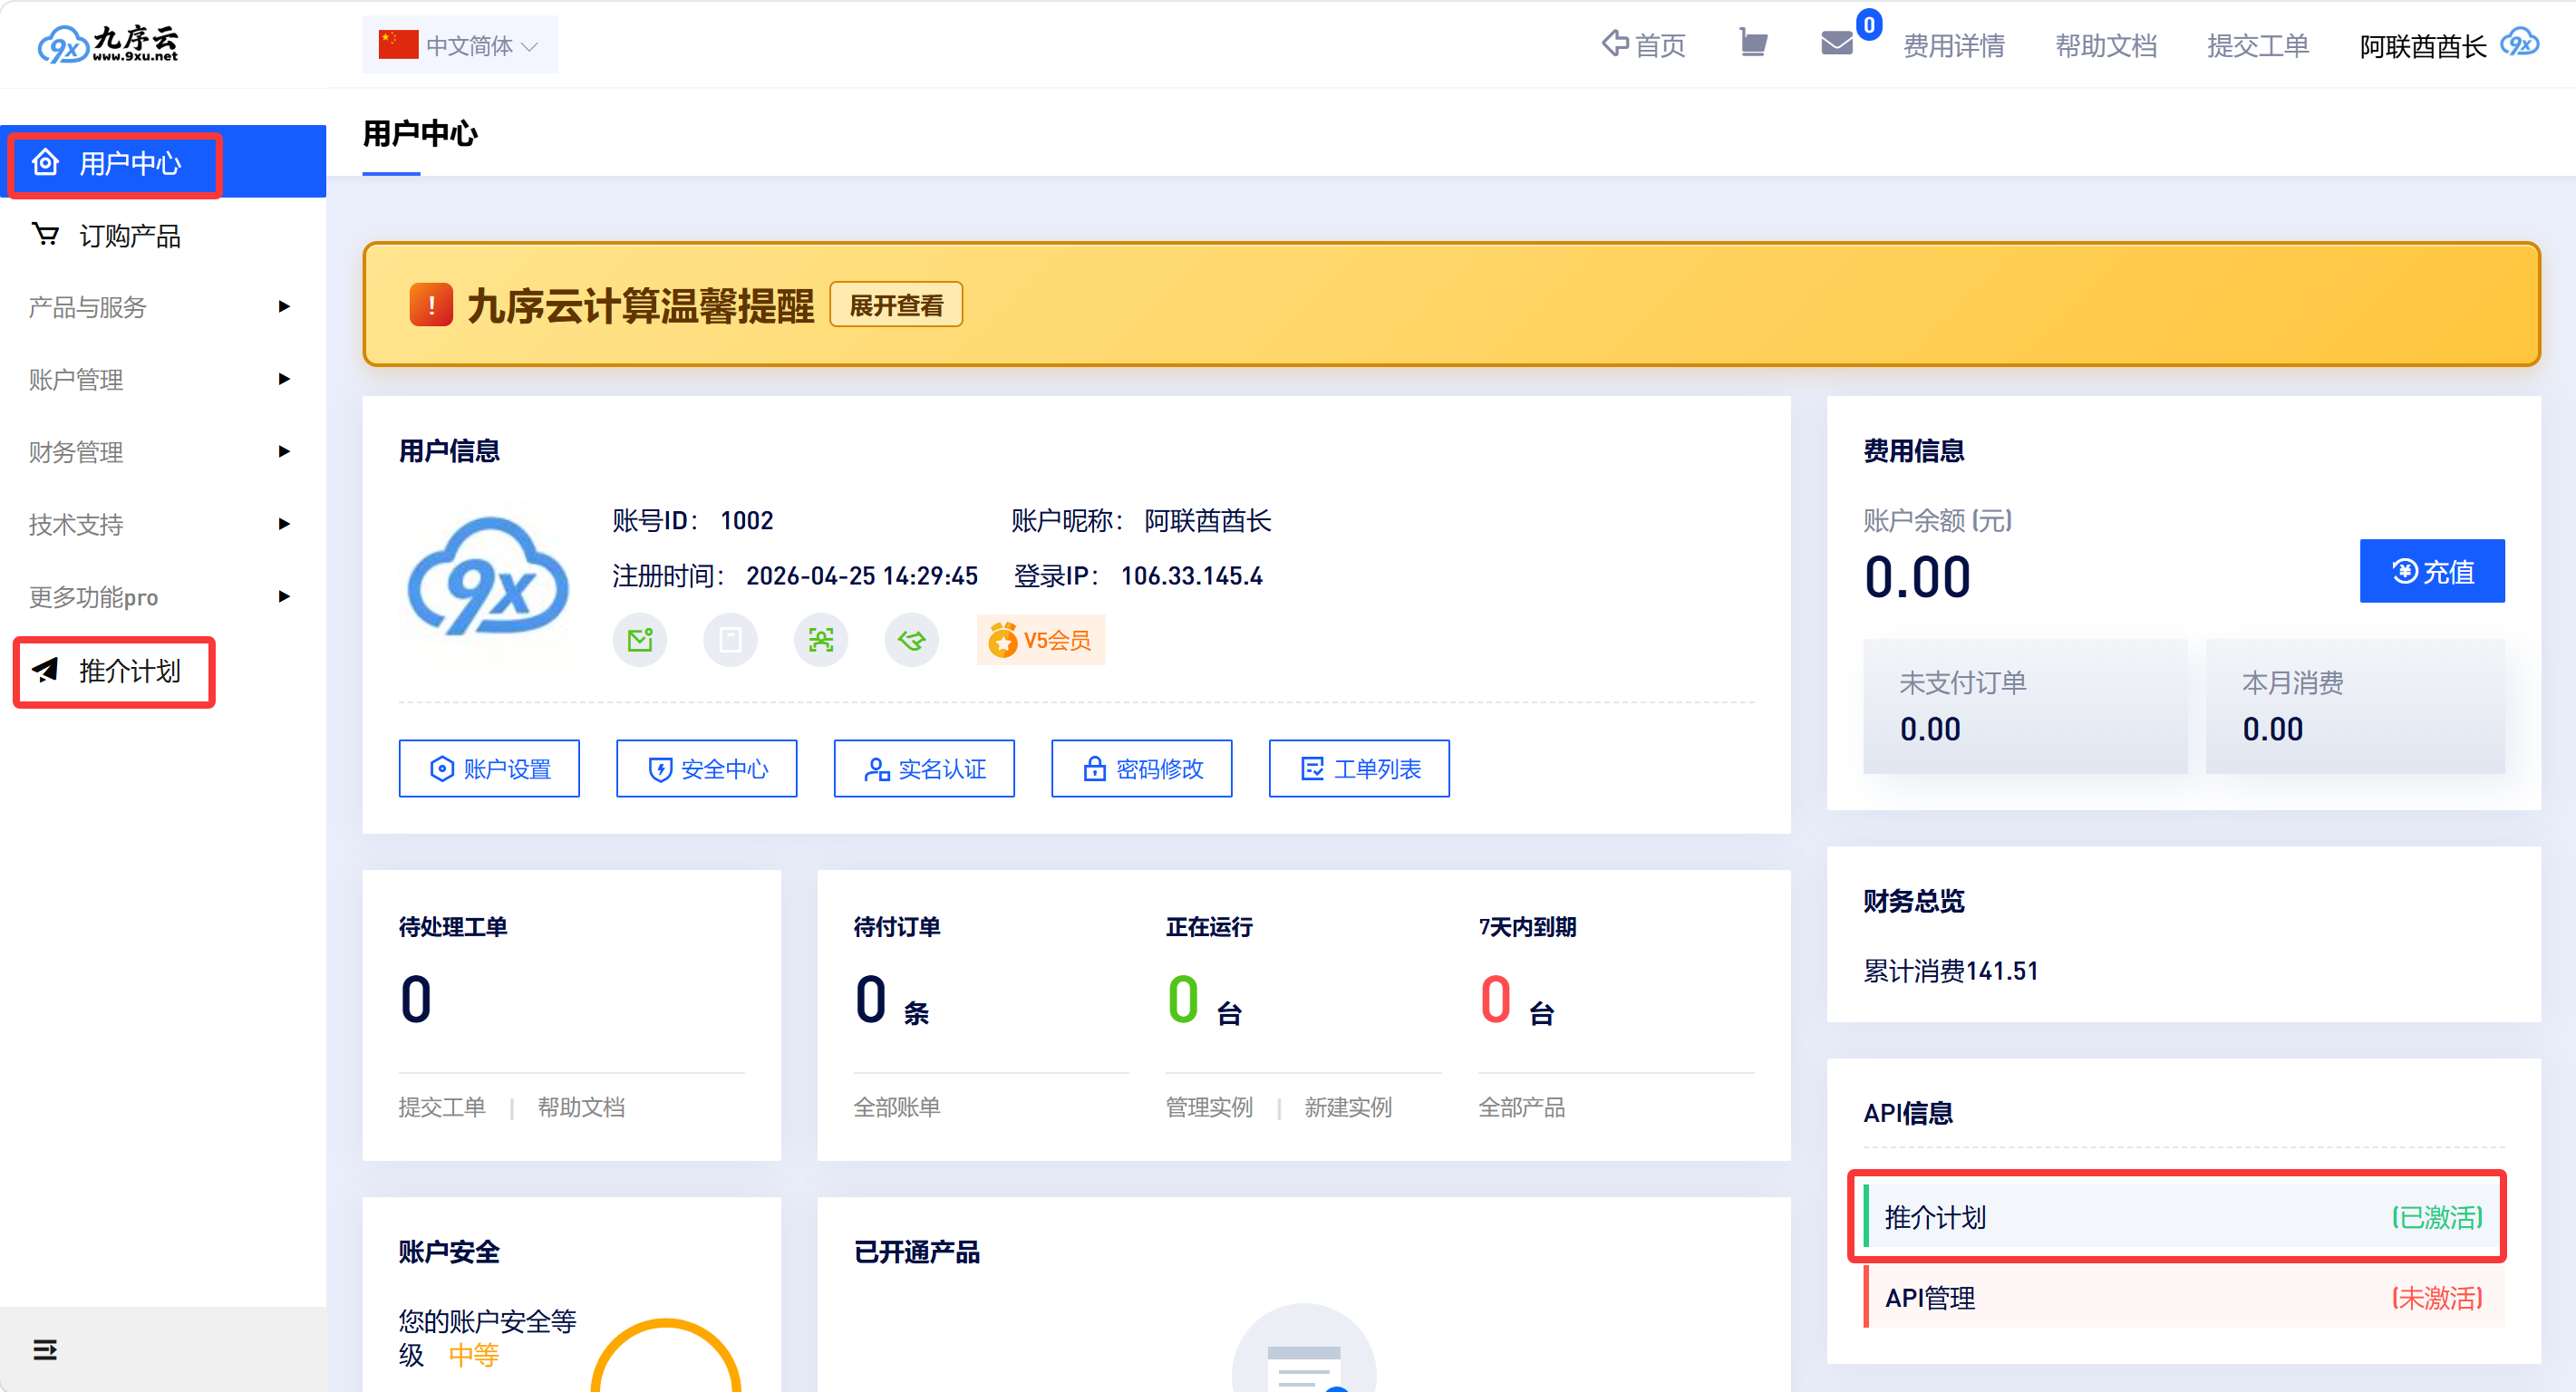Open 账户设置 button
Screen dimensions: 2576x1392
point(489,769)
